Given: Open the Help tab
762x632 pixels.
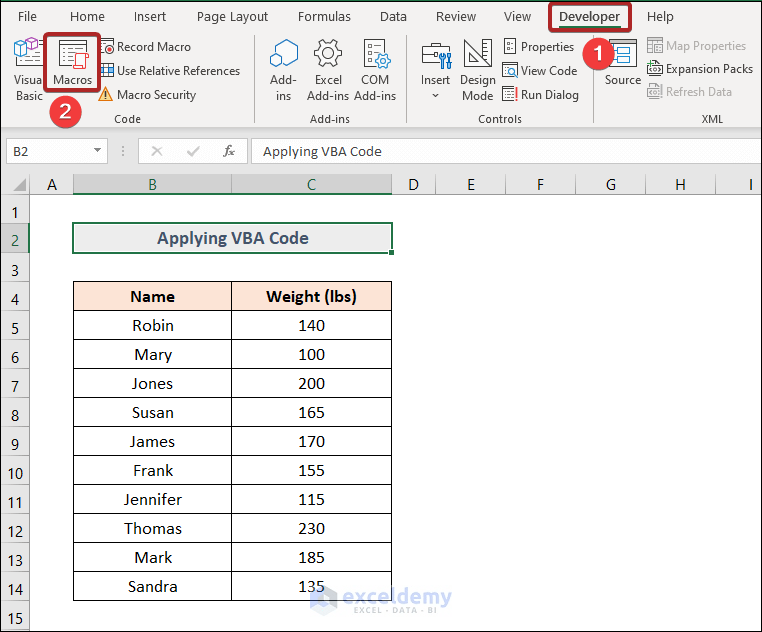Looking at the screenshot, I should click(x=660, y=17).
